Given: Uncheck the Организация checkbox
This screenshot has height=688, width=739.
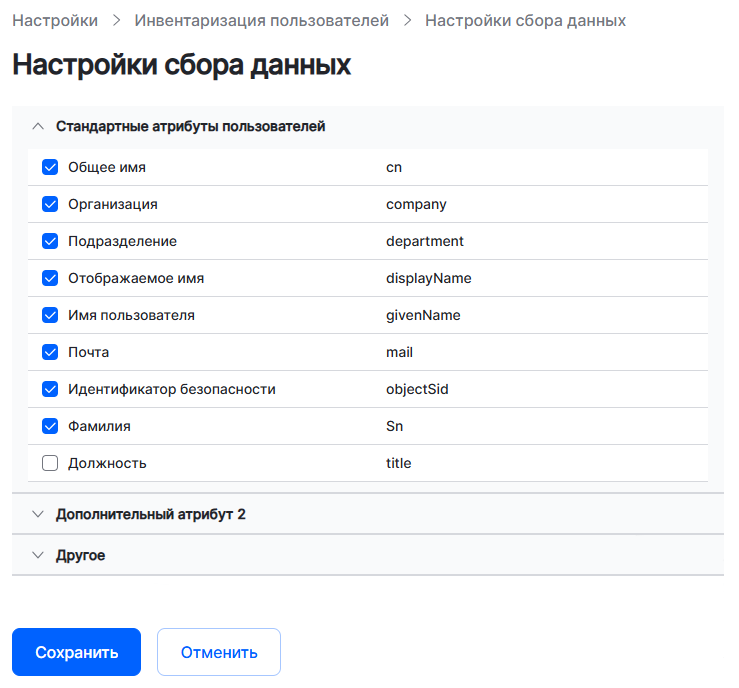Looking at the screenshot, I should (50, 204).
